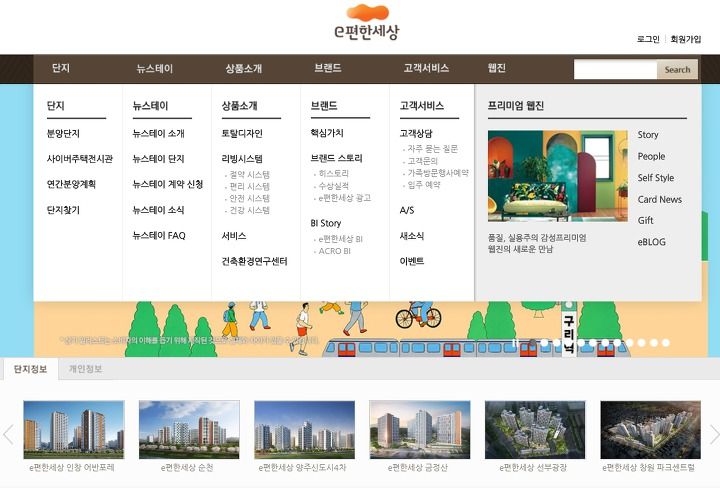Viewport: 720px width, 488px height.
Task: Select 토탈디자인 submenu item
Action: point(242,134)
